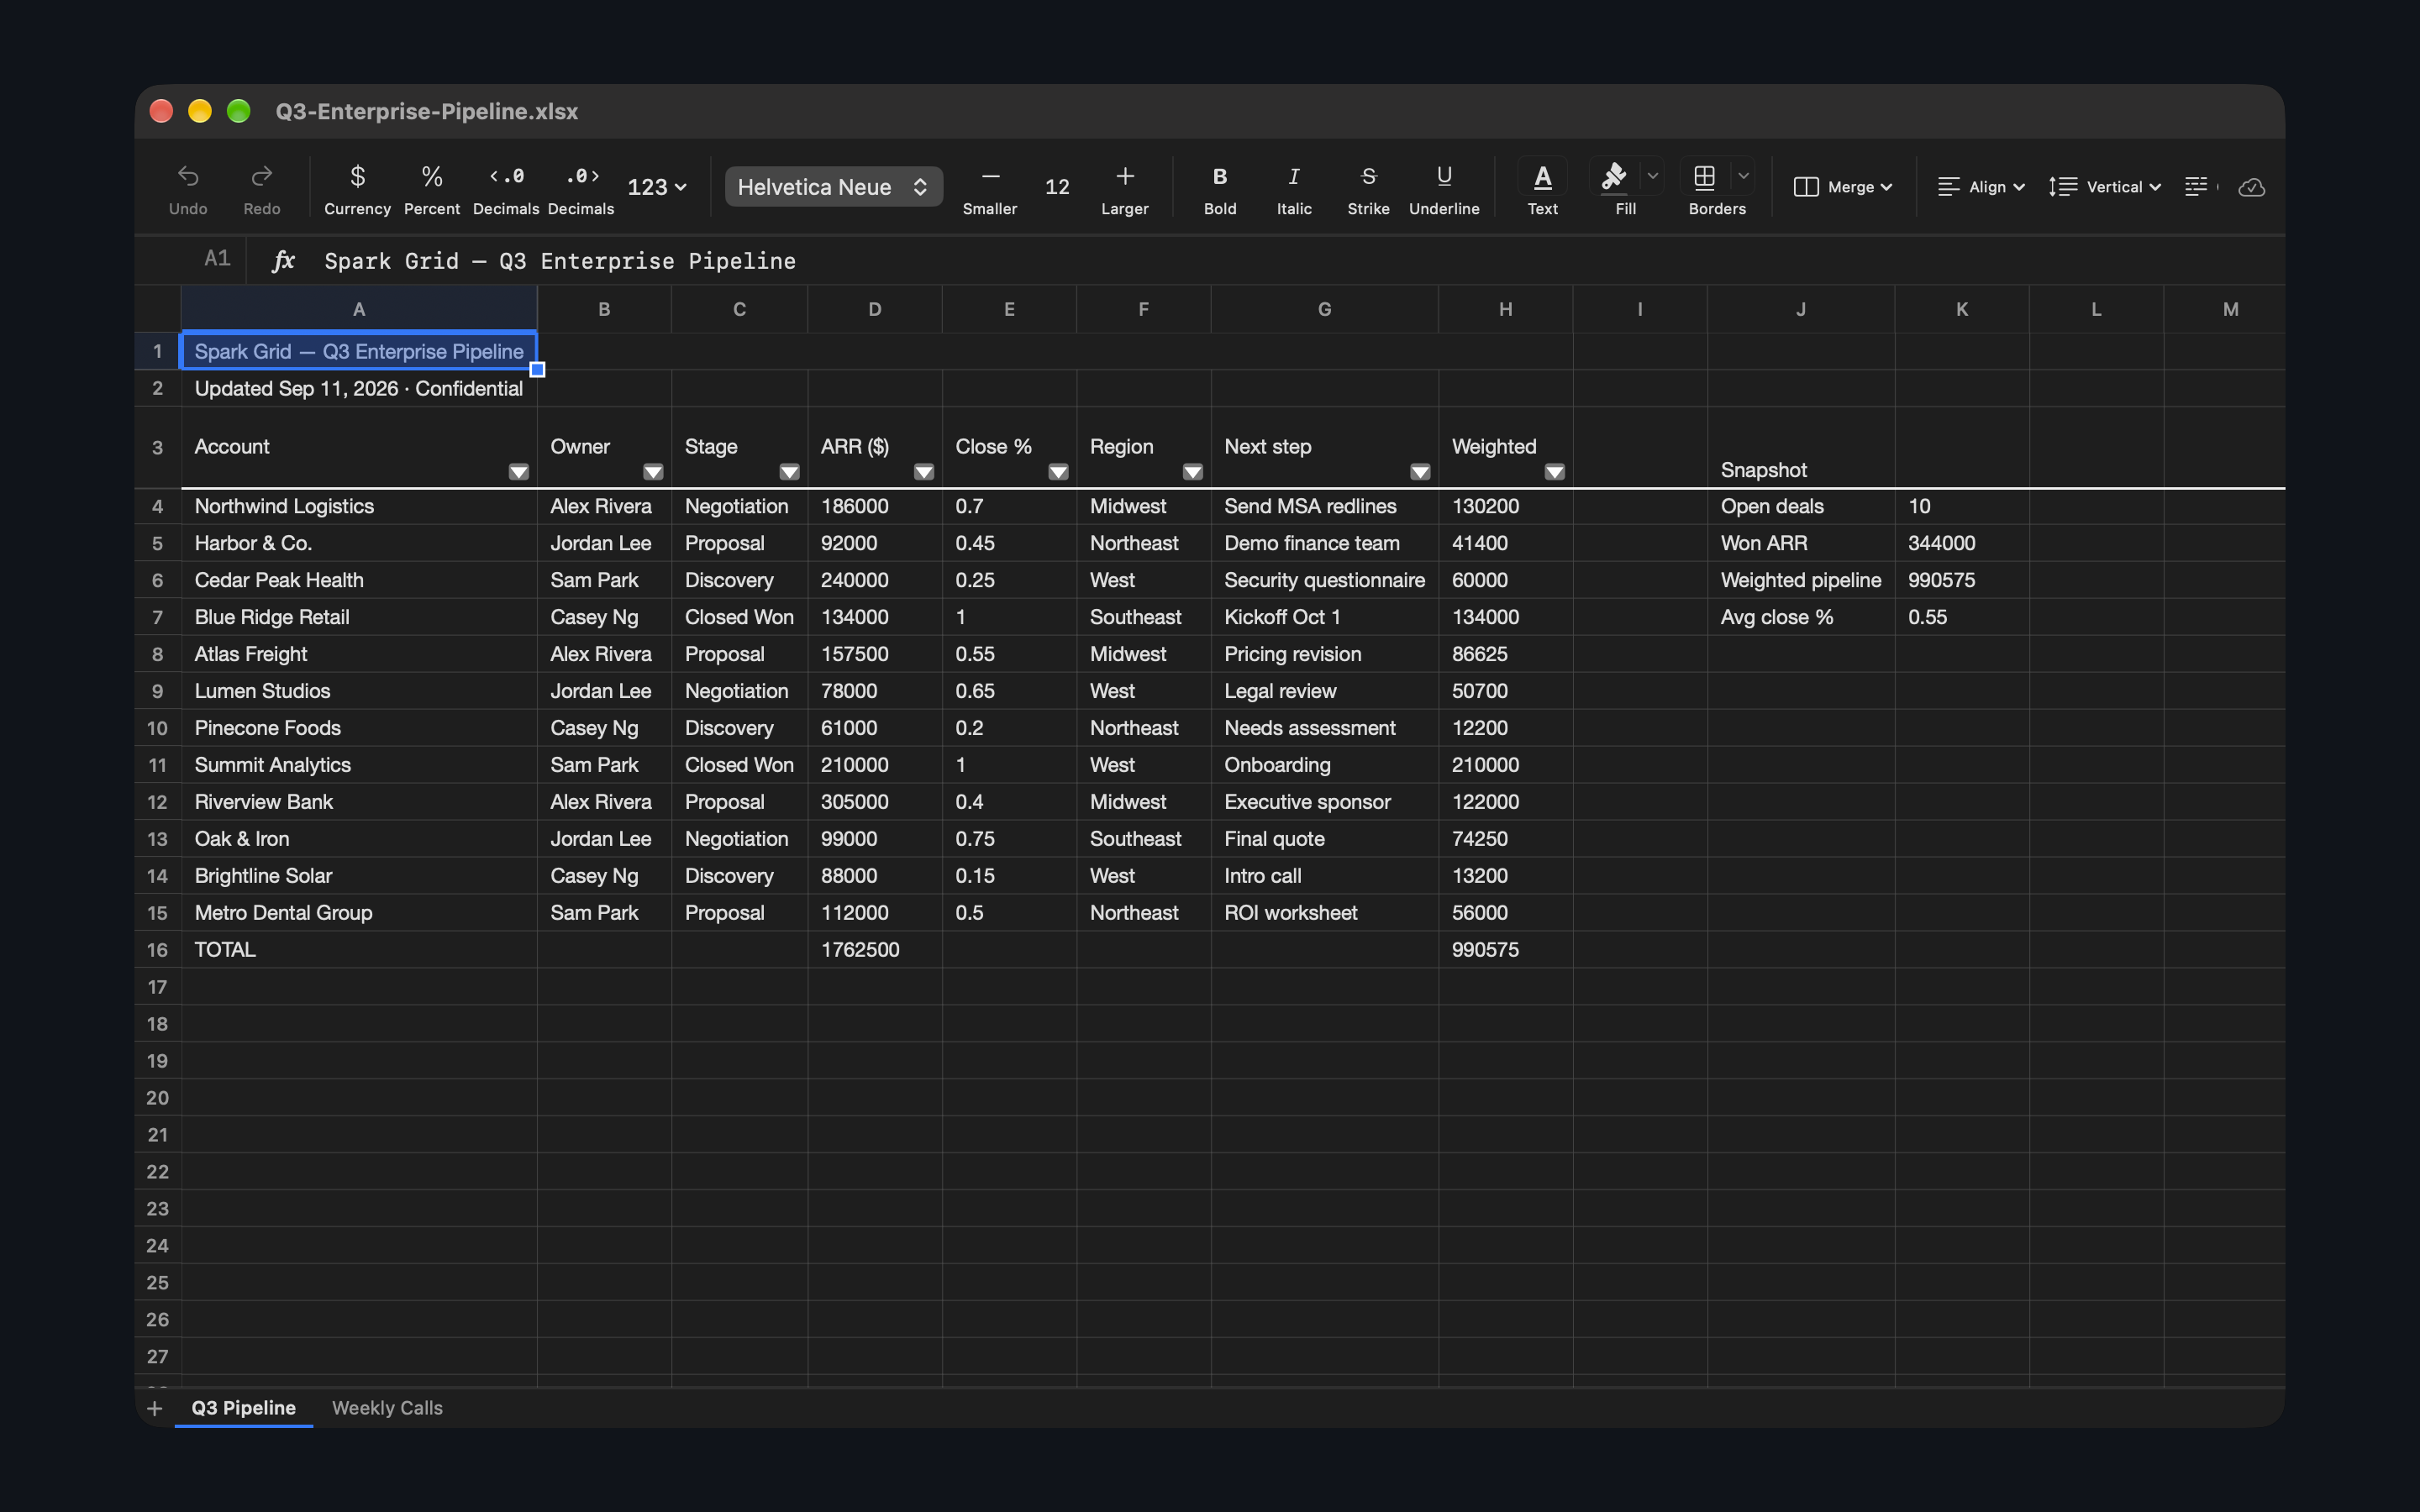This screenshot has height=1512, width=2420.
Task: Make font Larger with plus icon
Action: tap(1125, 177)
